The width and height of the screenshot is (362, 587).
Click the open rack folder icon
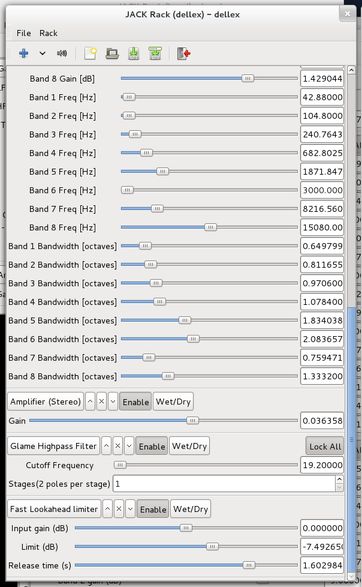[112, 54]
